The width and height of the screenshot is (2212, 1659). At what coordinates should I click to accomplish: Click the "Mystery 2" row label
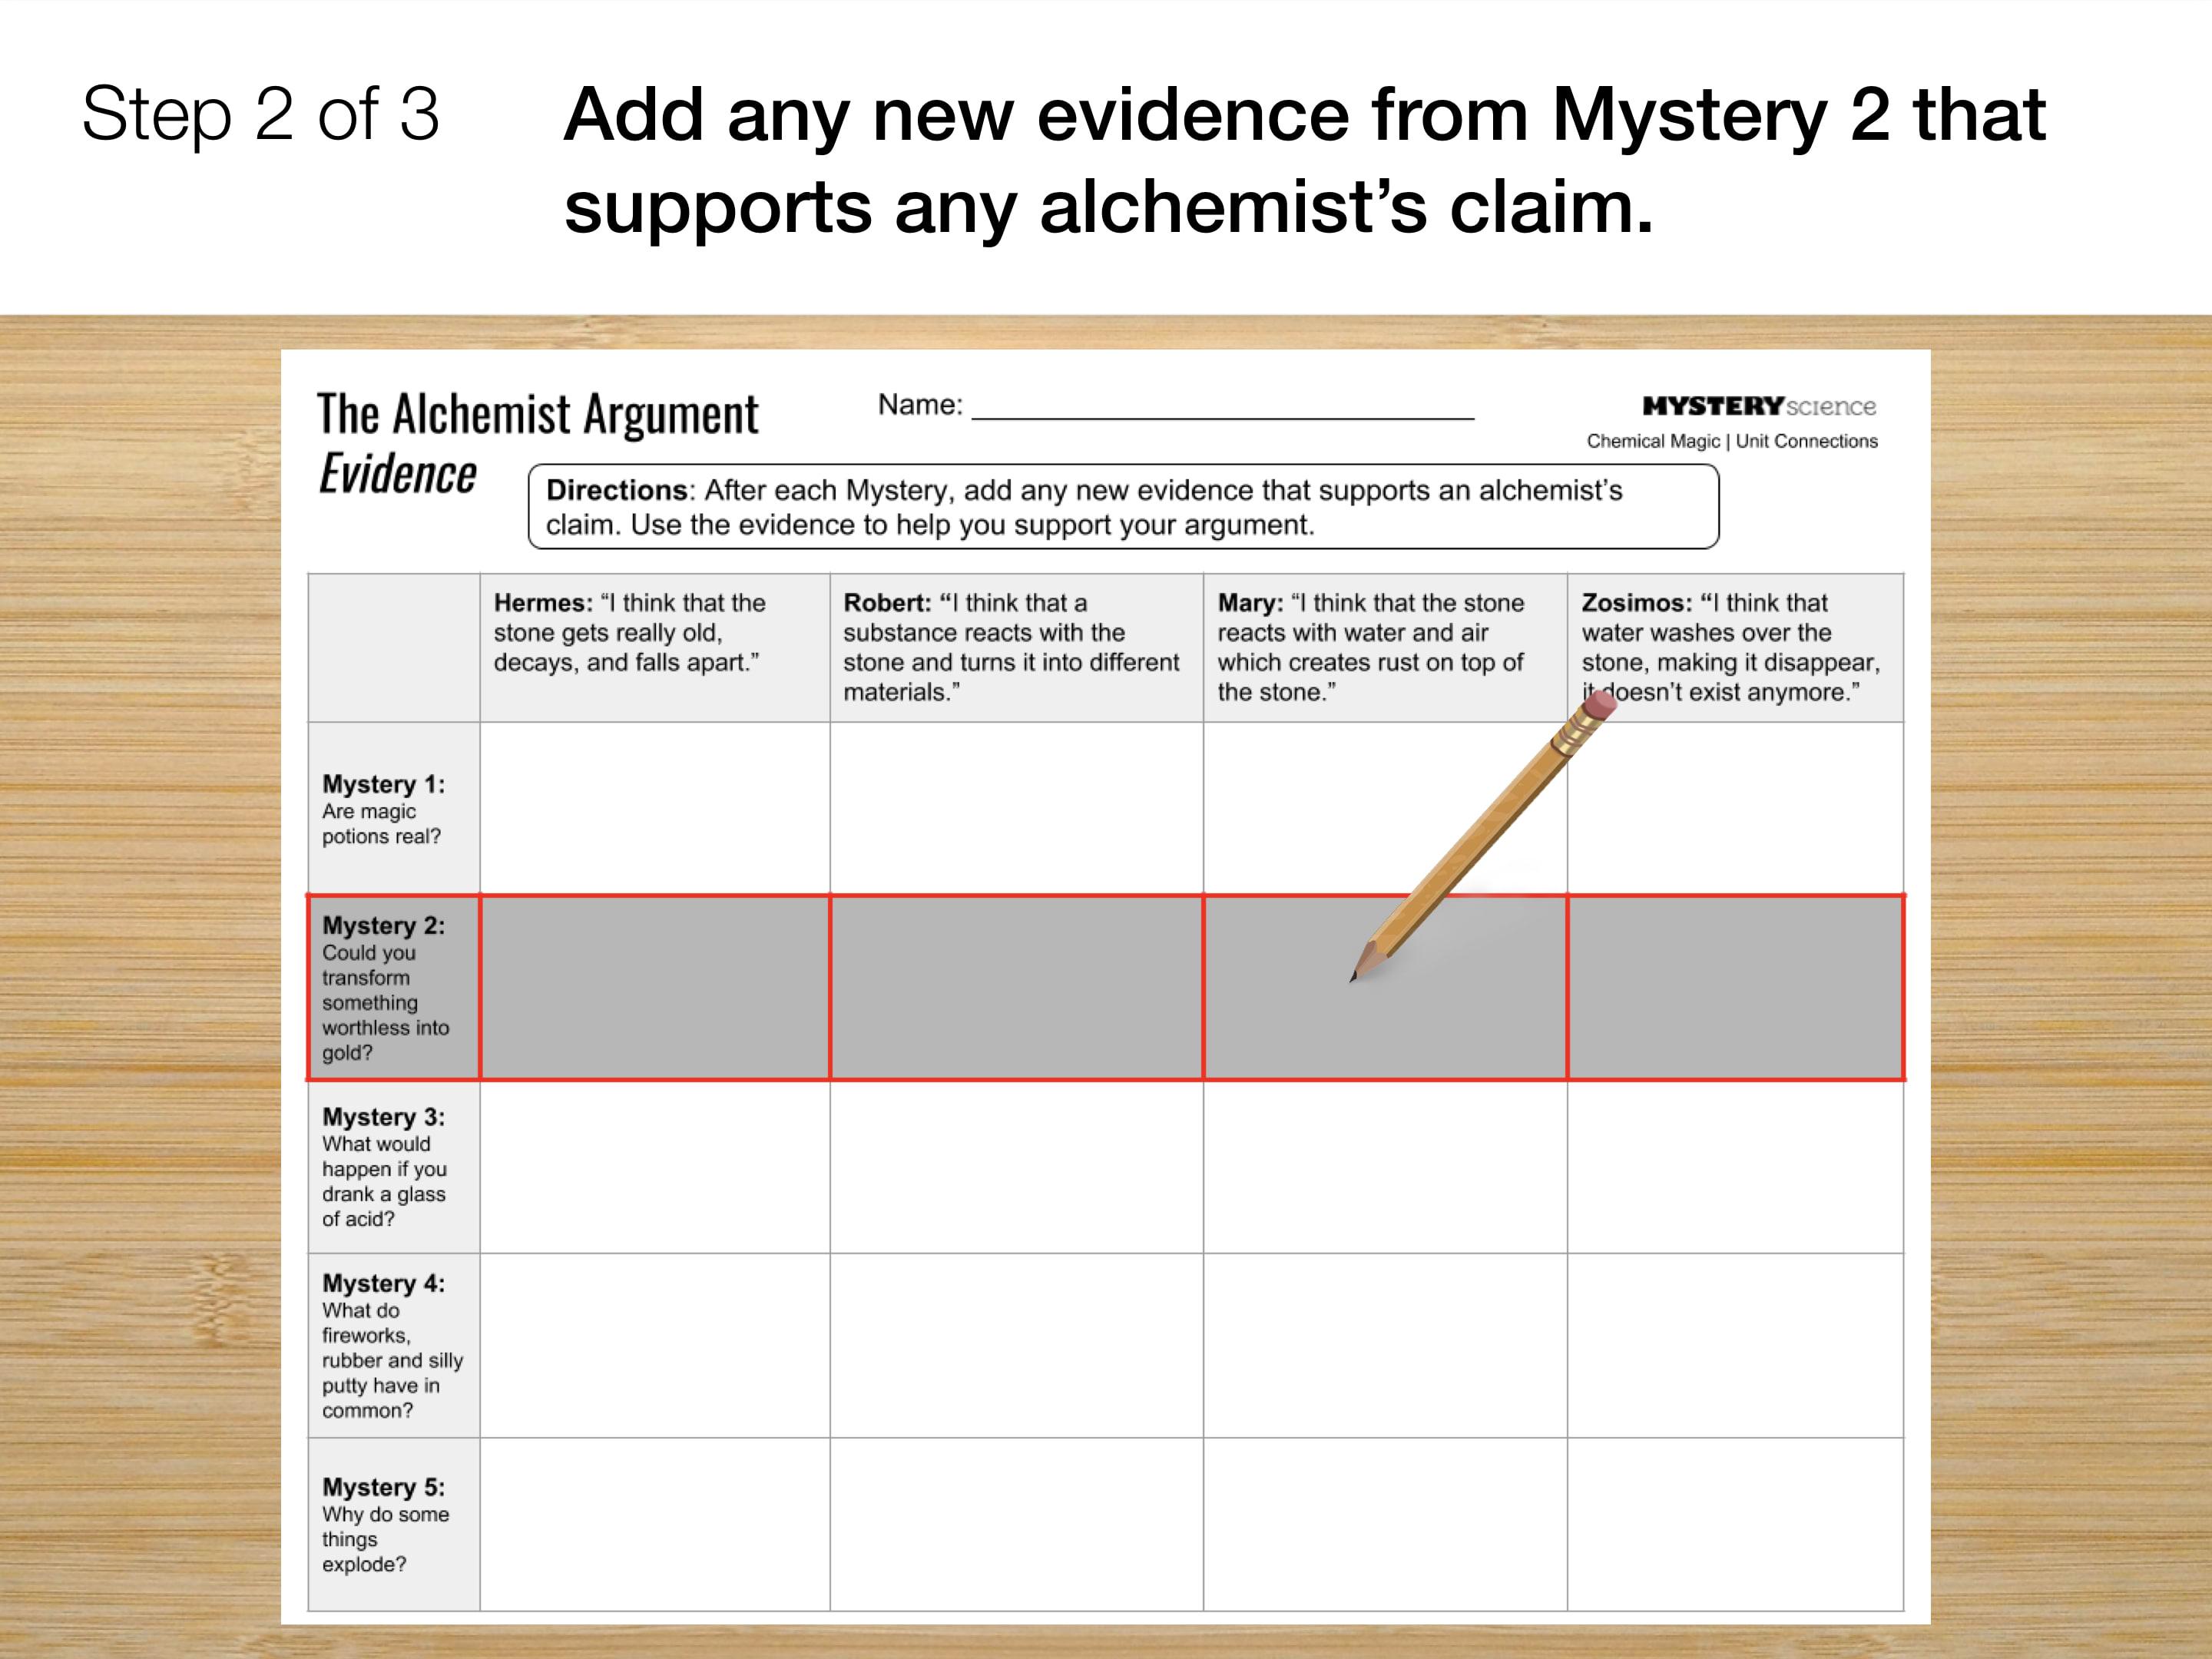[x=394, y=988]
